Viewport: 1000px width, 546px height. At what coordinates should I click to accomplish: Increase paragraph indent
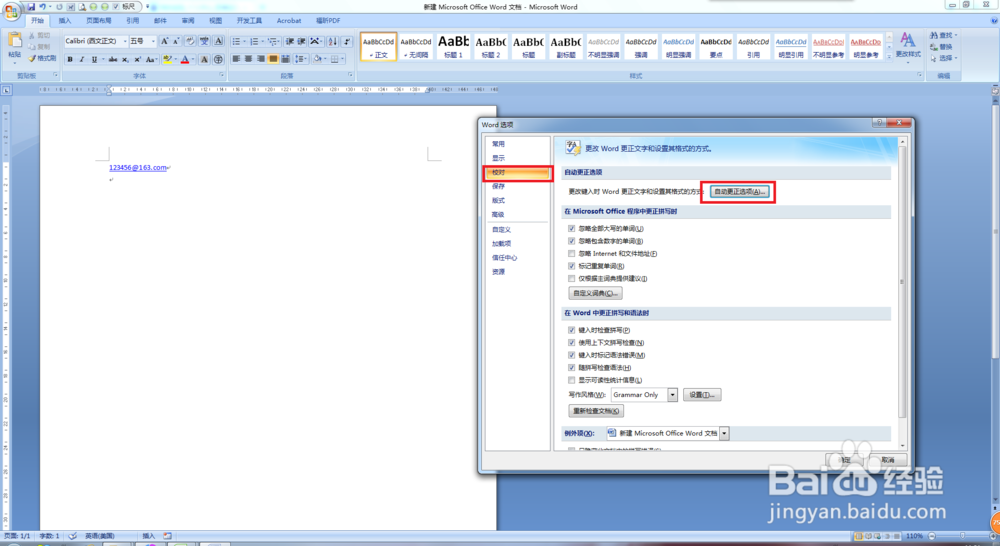[x=302, y=41]
